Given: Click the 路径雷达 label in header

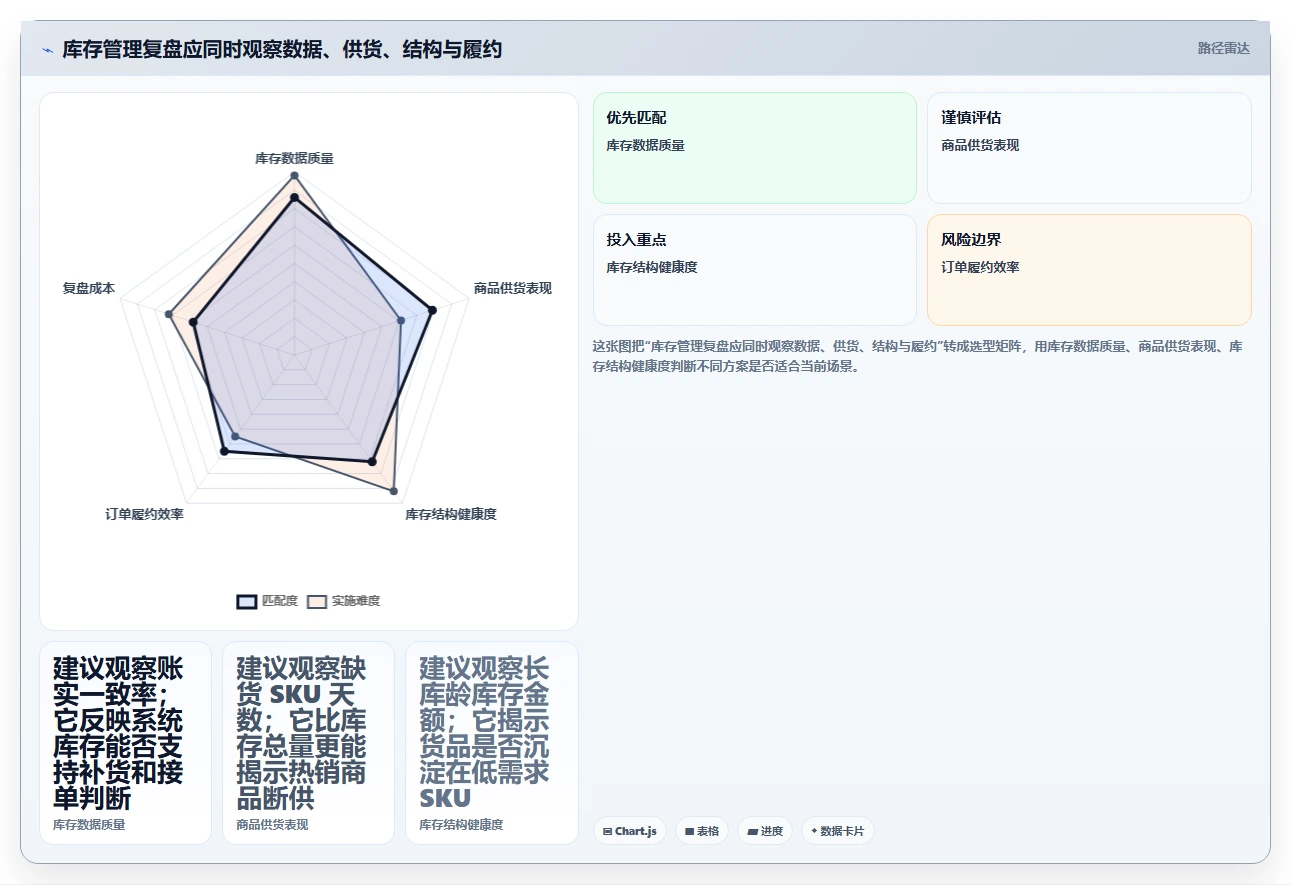Looking at the screenshot, I should [1224, 48].
